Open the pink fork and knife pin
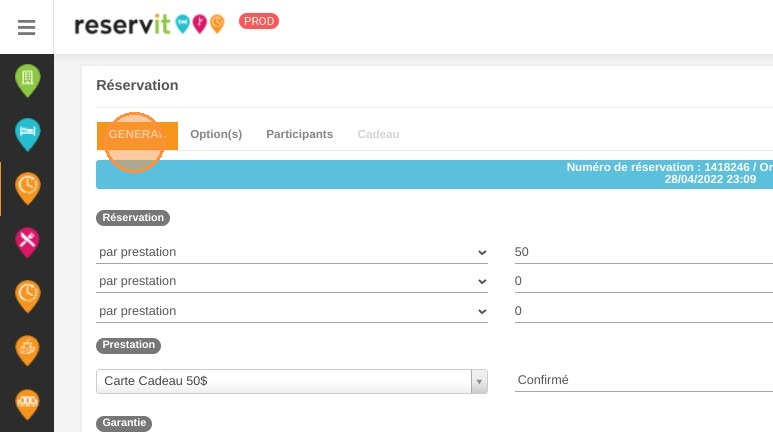773x432 pixels. pyautogui.click(x=28, y=242)
